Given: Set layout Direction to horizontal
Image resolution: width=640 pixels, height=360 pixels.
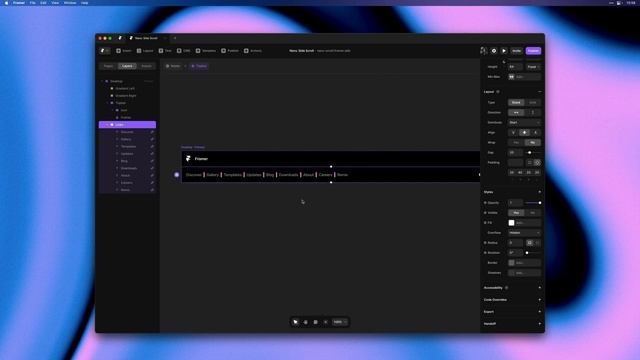Looking at the screenshot, I should 516,112.
